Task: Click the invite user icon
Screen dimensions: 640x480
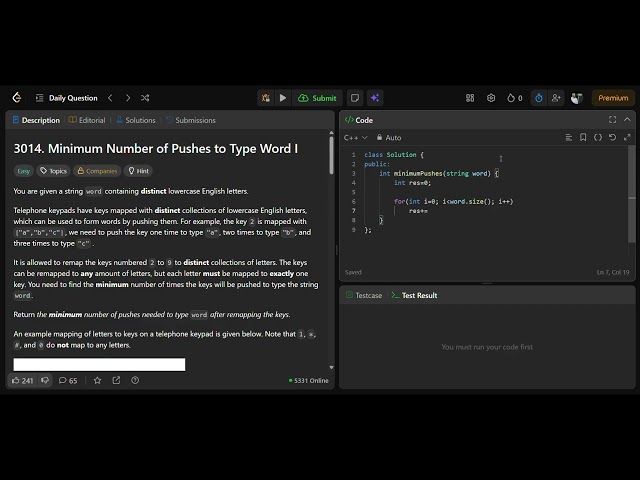Action: click(556, 98)
